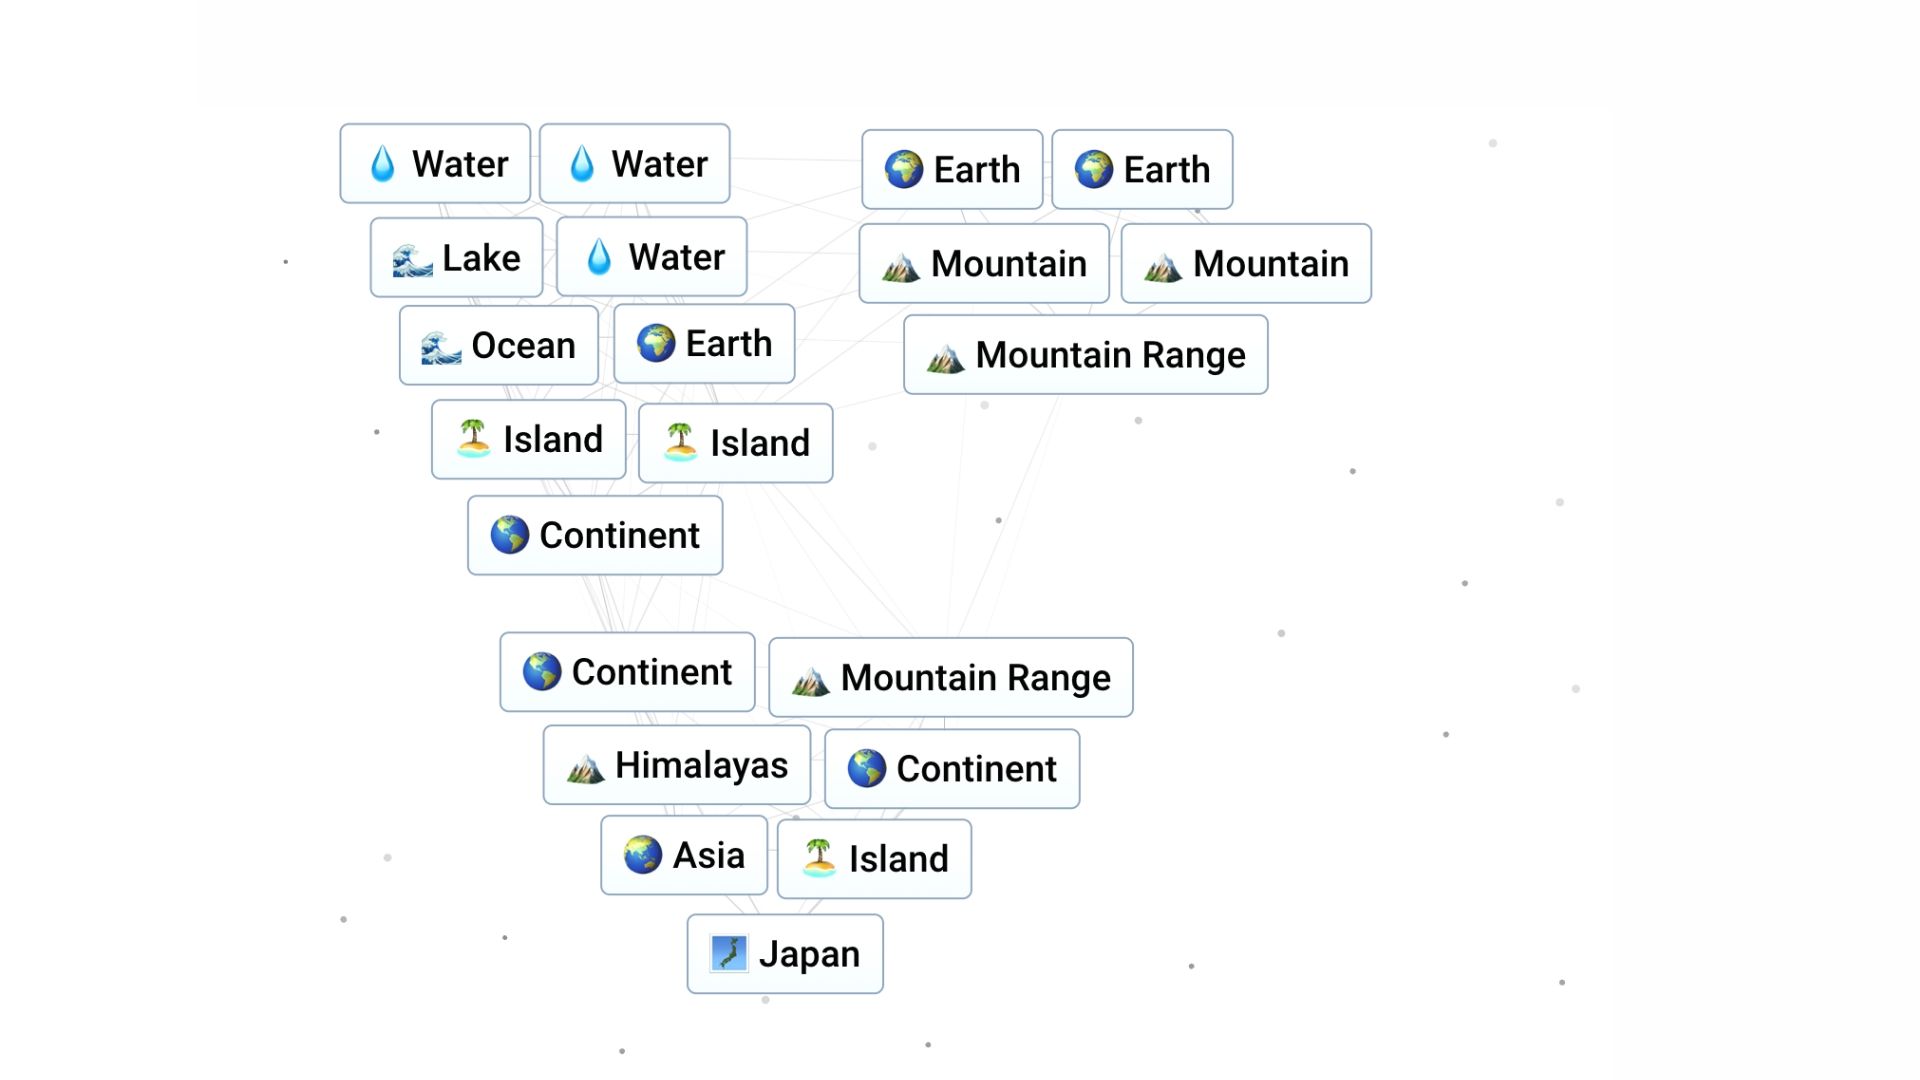Select the Island palm tree icon (upper)
This screenshot has height=1080, width=1920.
(x=477, y=438)
